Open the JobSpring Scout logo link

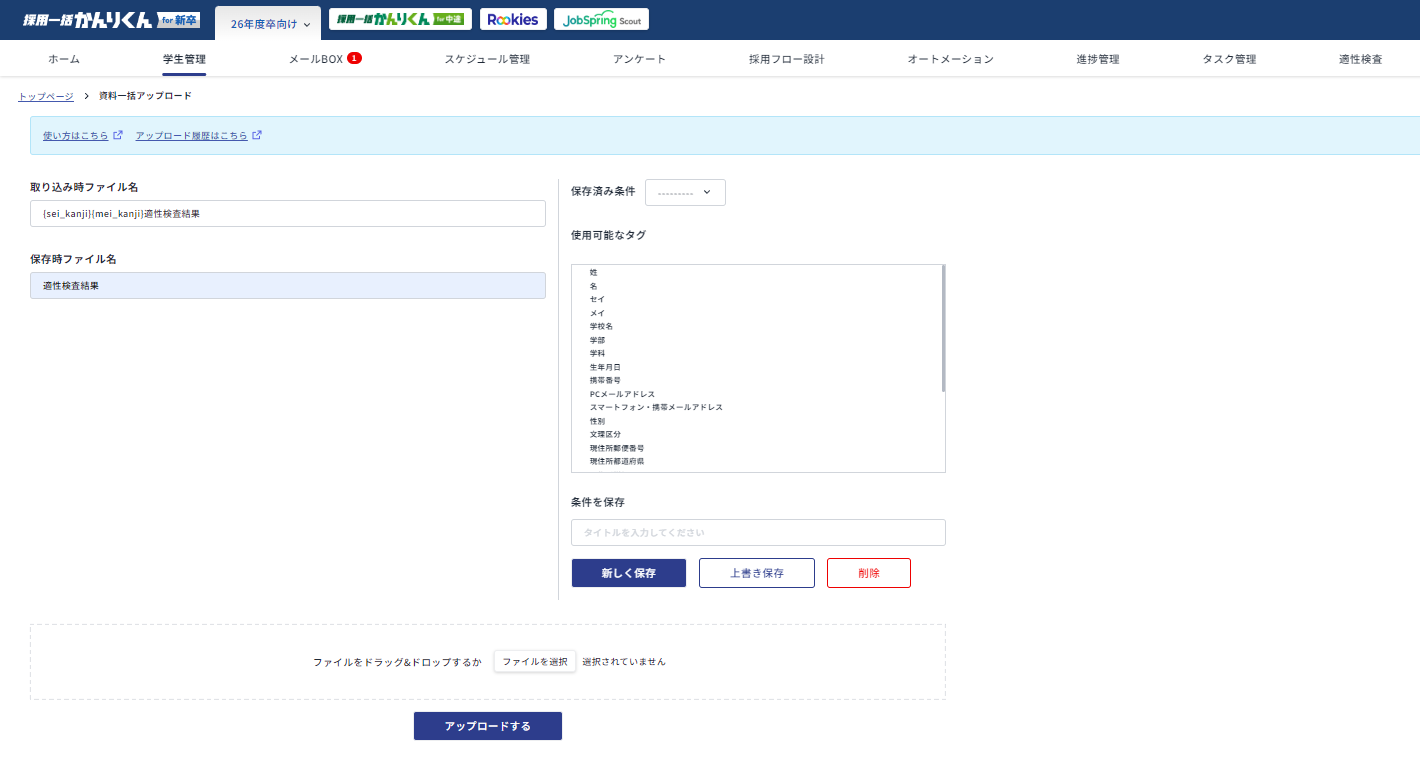tap(601, 19)
